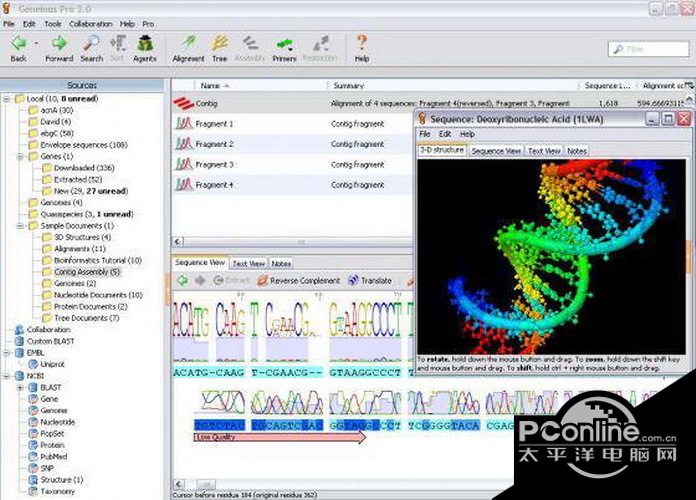
Task: Select the 3-D structure tab
Action: pos(441,150)
